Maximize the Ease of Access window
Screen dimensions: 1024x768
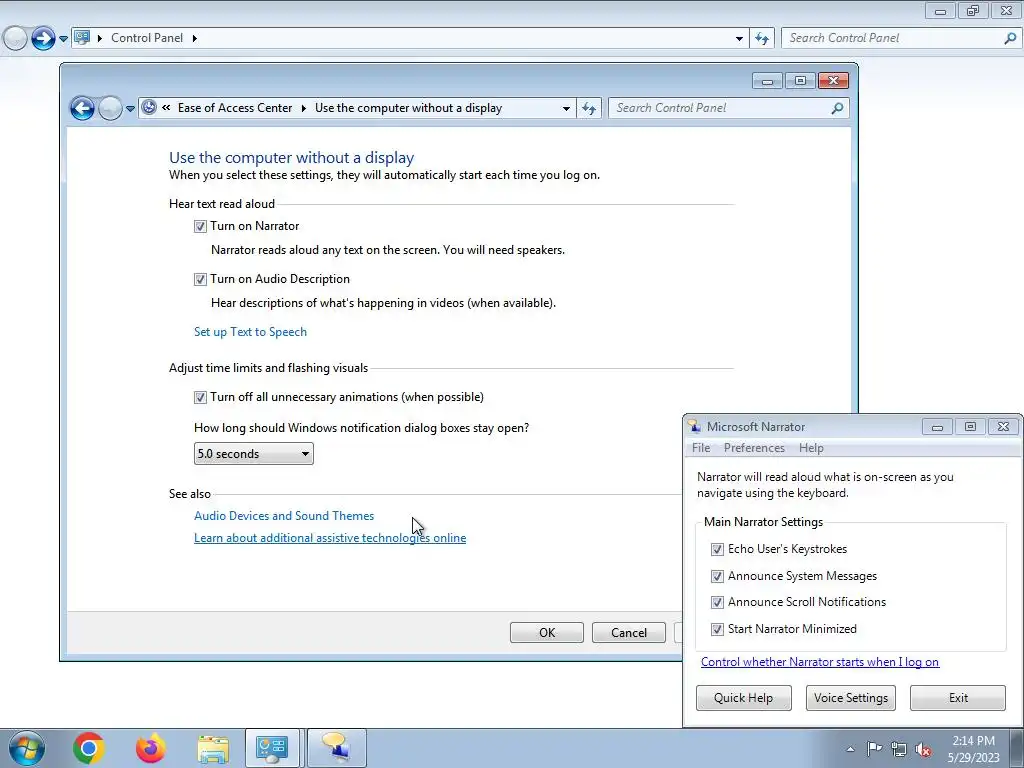(x=800, y=81)
